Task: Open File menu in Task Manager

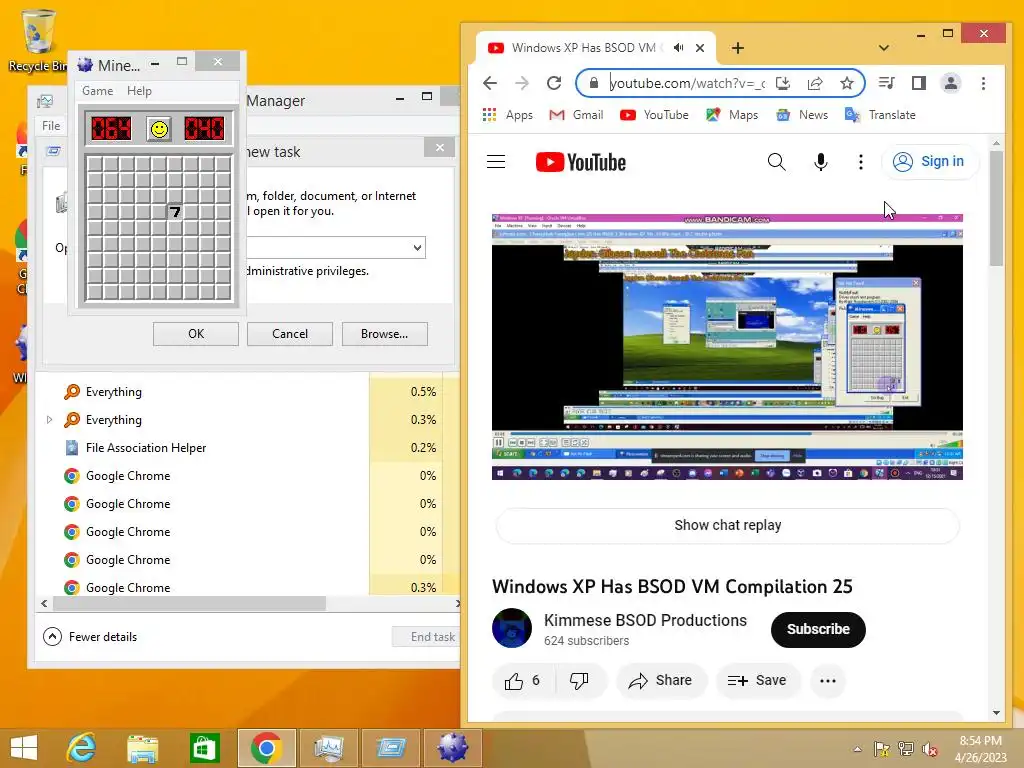Action: [51, 125]
